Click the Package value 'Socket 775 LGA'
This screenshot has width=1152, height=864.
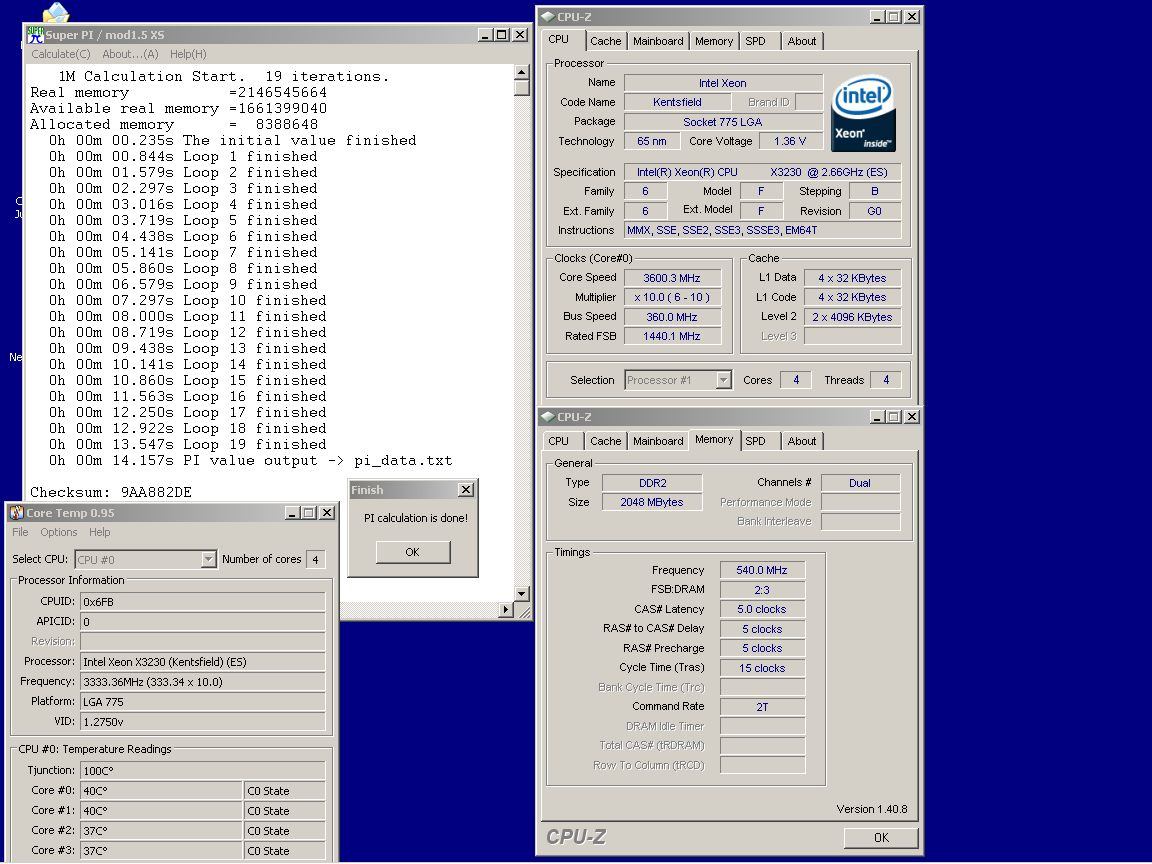(x=723, y=122)
